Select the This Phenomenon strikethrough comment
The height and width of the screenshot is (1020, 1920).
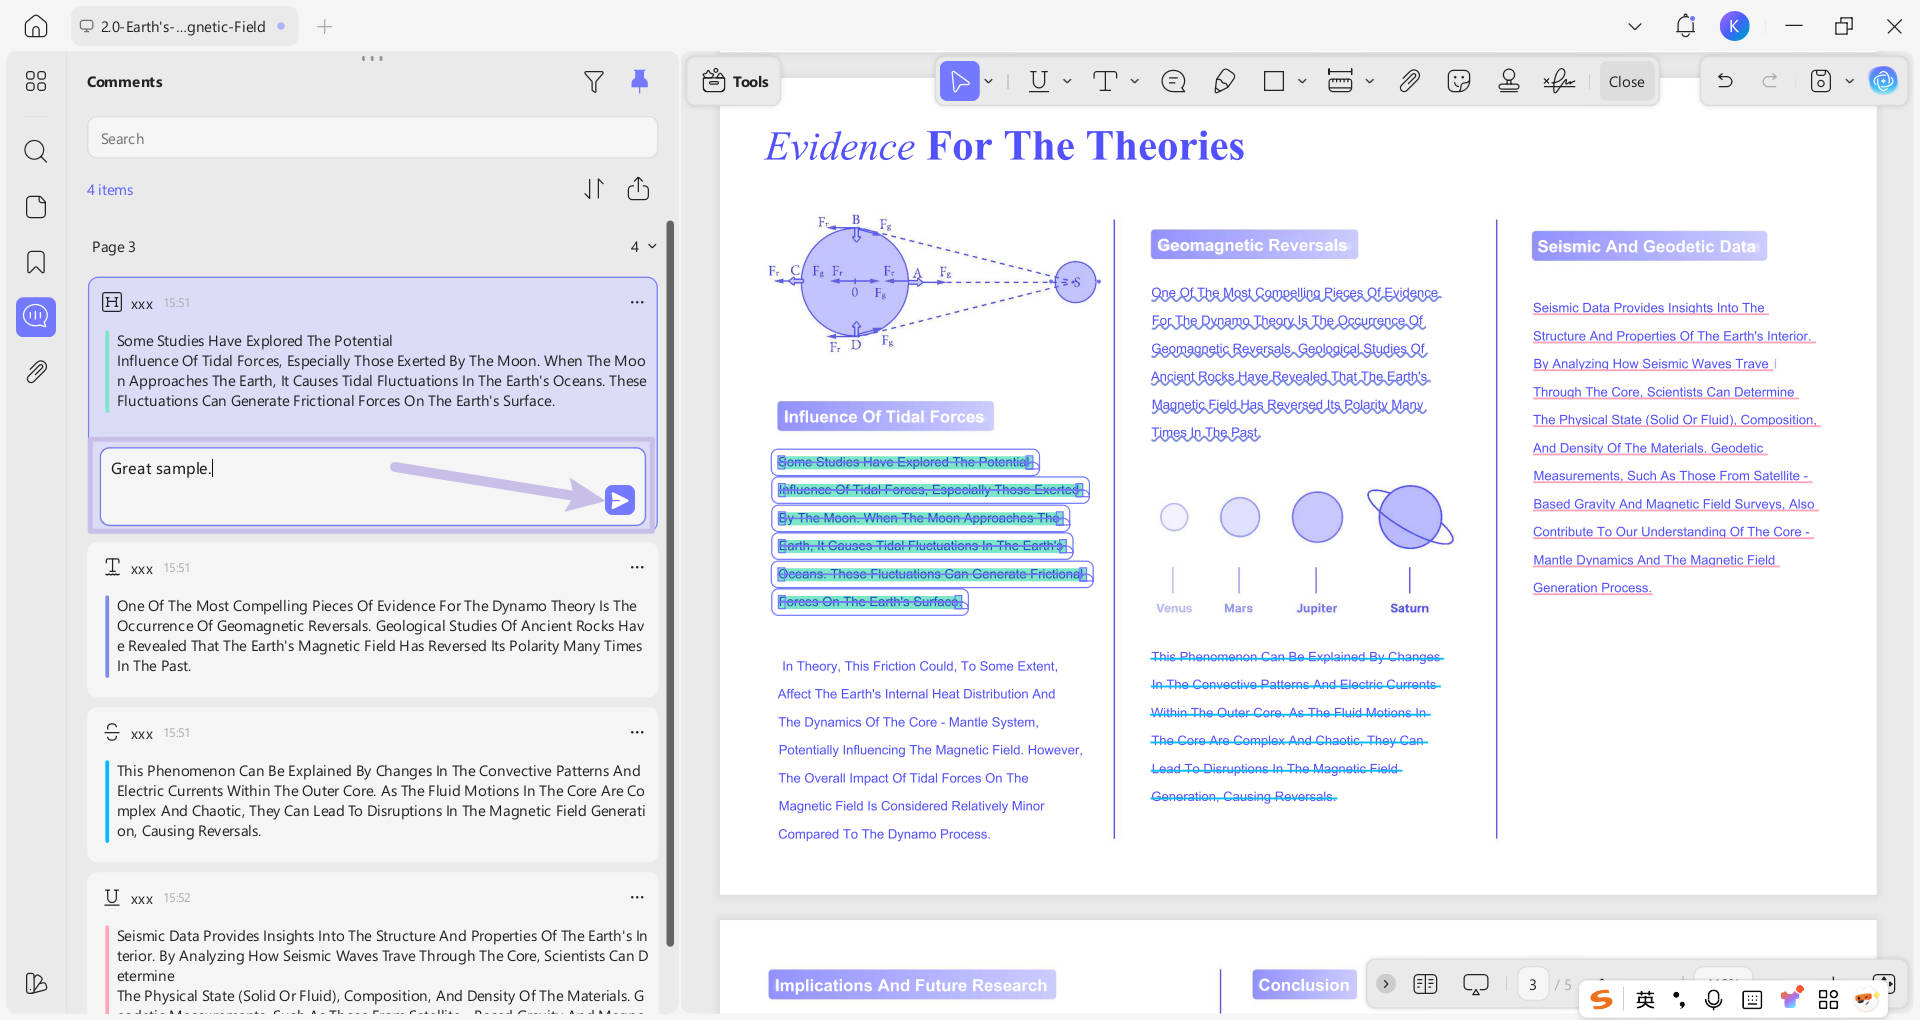(x=372, y=785)
